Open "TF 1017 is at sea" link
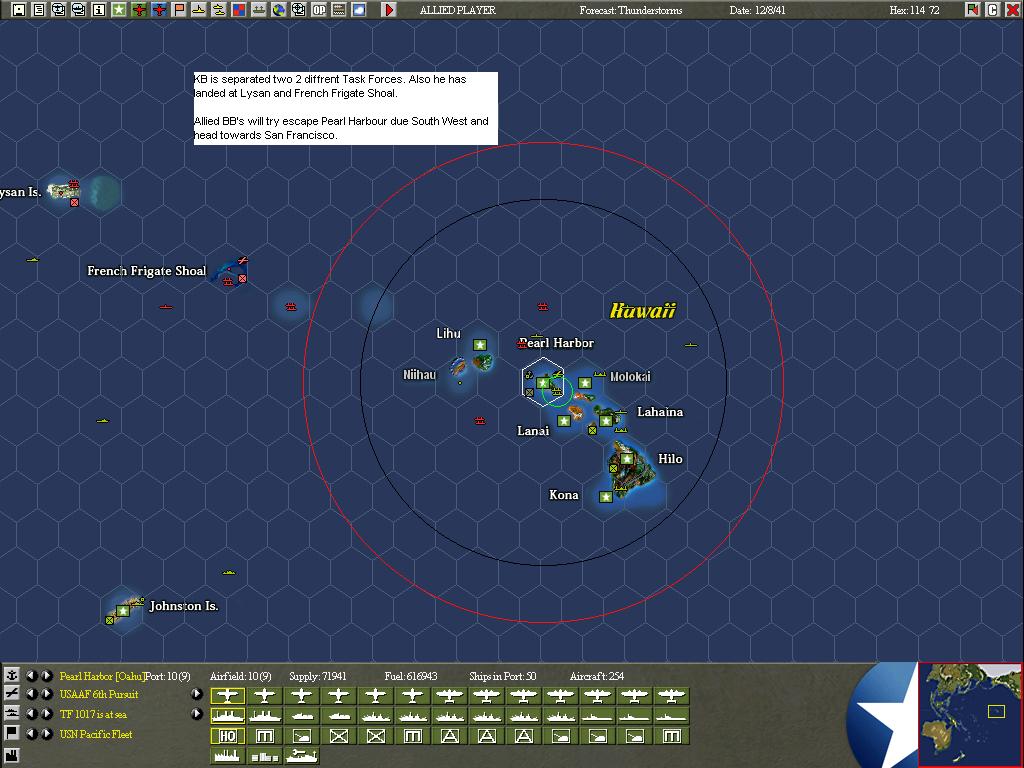The height and width of the screenshot is (768, 1024). click(93, 714)
